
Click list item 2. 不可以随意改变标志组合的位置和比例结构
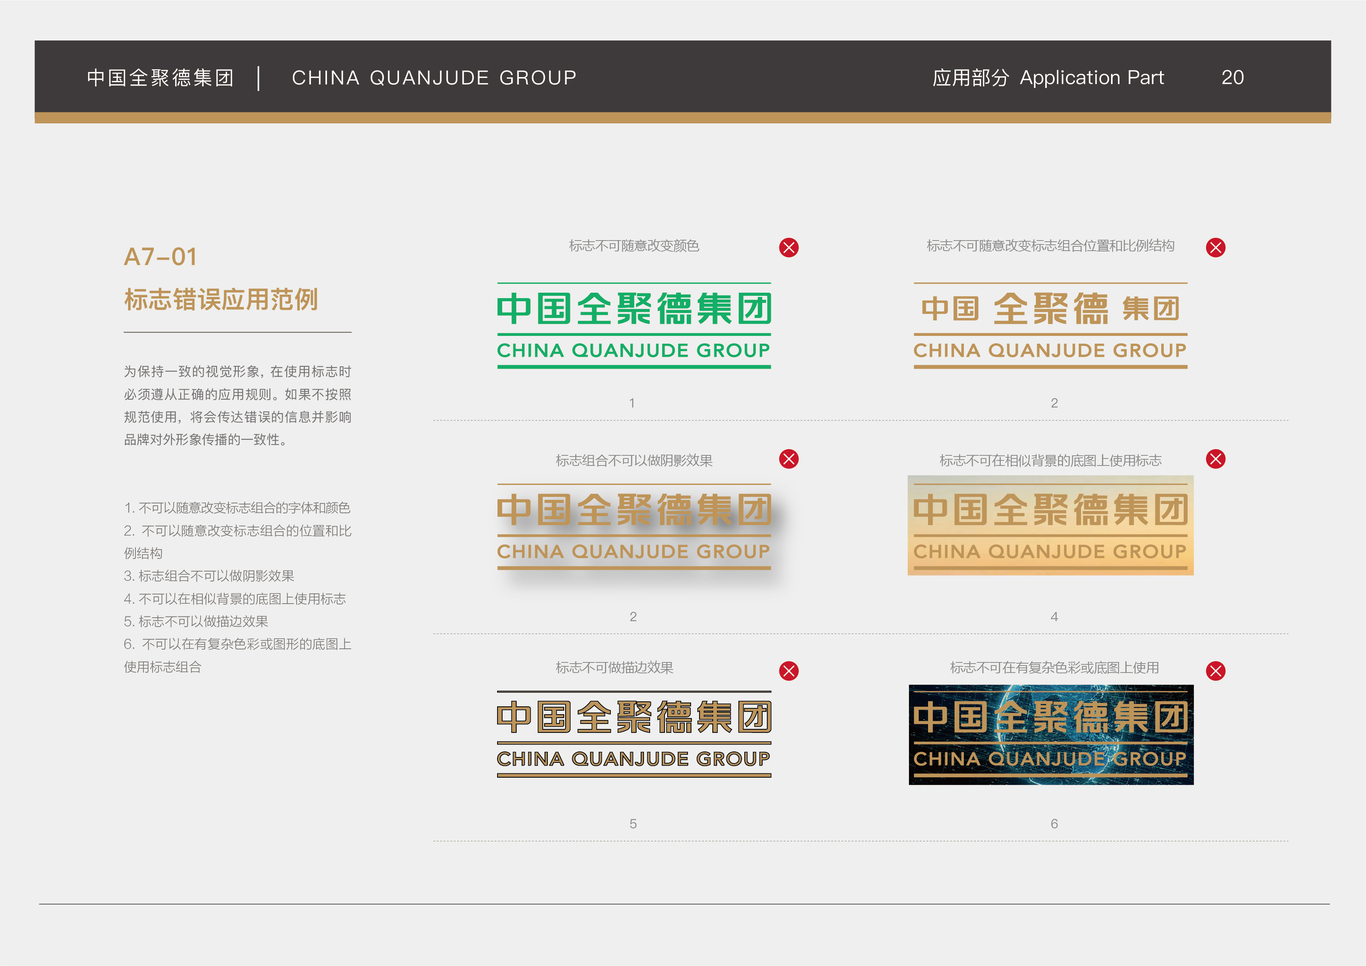[x=238, y=542]
